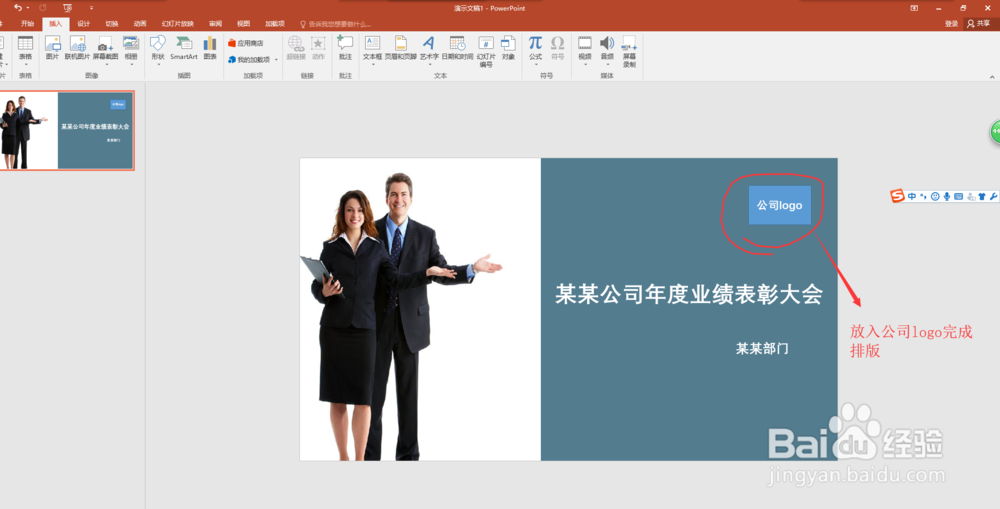
Task: Click the green floating circle at right edge
Action: pos(995,132)
